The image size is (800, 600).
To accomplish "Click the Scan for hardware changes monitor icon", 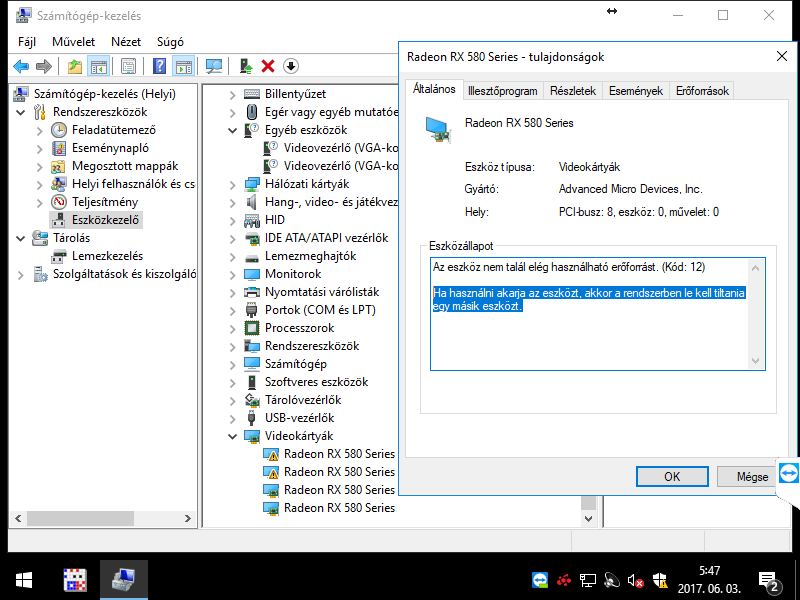I will 213,66.
